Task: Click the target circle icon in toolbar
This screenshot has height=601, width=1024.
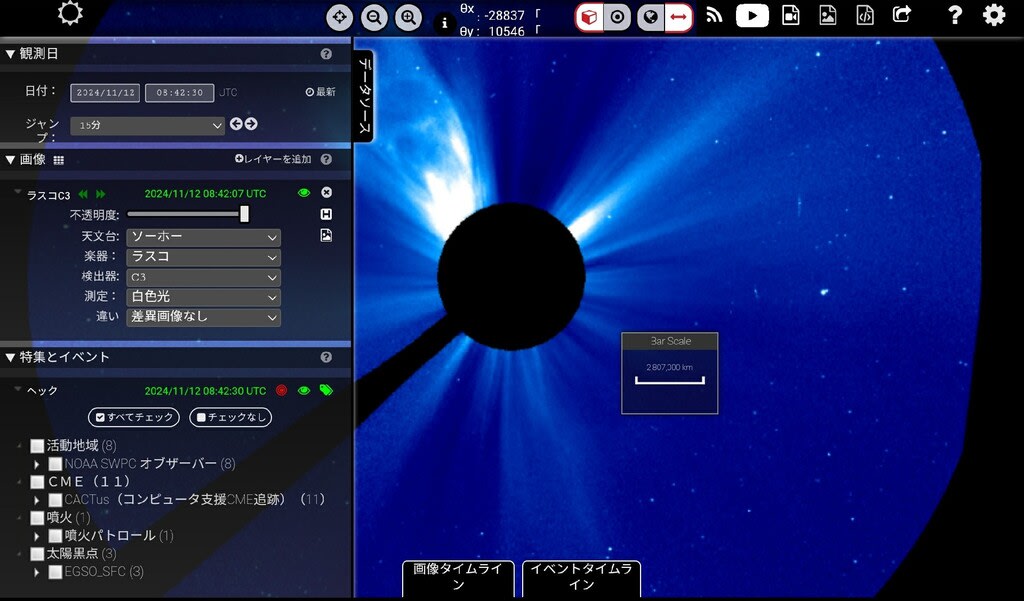Action: pos(617,18)
